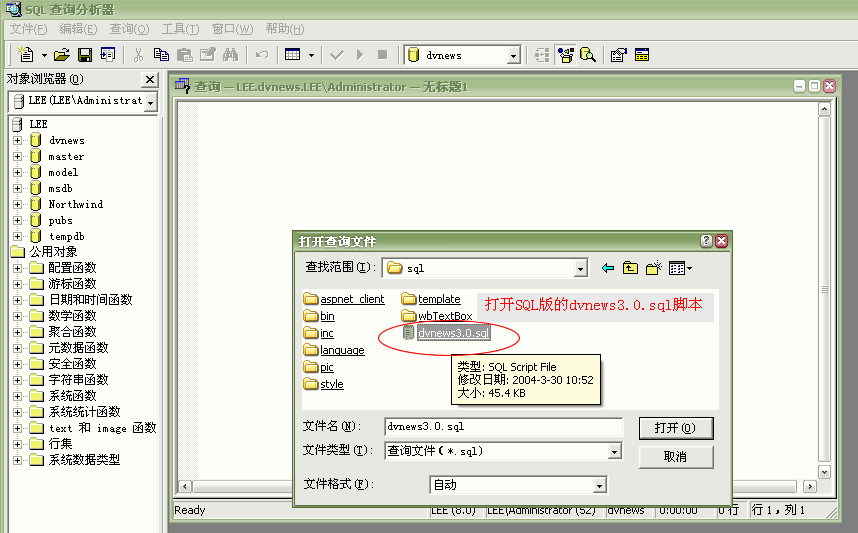Expand the 字符串函数 tree node
This screenshot has width=858, height=533.
coord(17,380)
